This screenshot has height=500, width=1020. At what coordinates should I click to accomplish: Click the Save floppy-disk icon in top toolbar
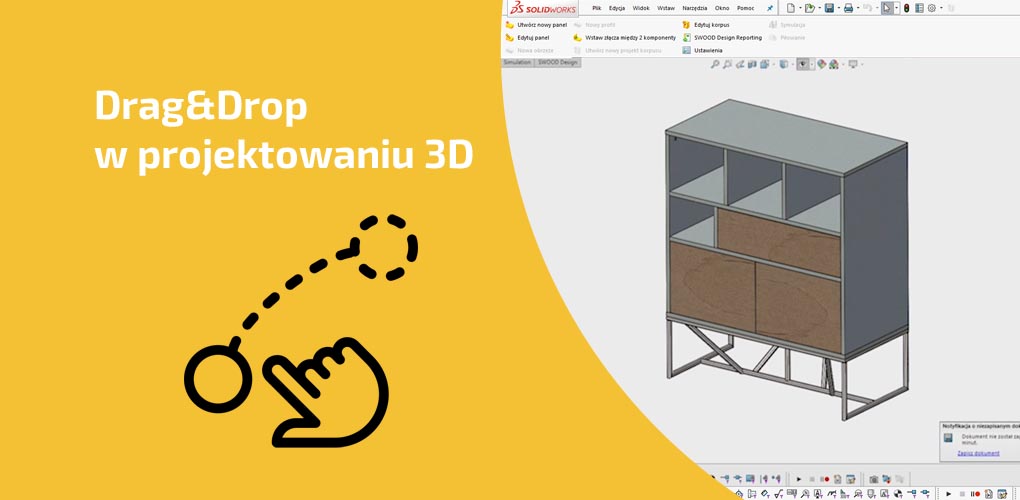point(829,8)
